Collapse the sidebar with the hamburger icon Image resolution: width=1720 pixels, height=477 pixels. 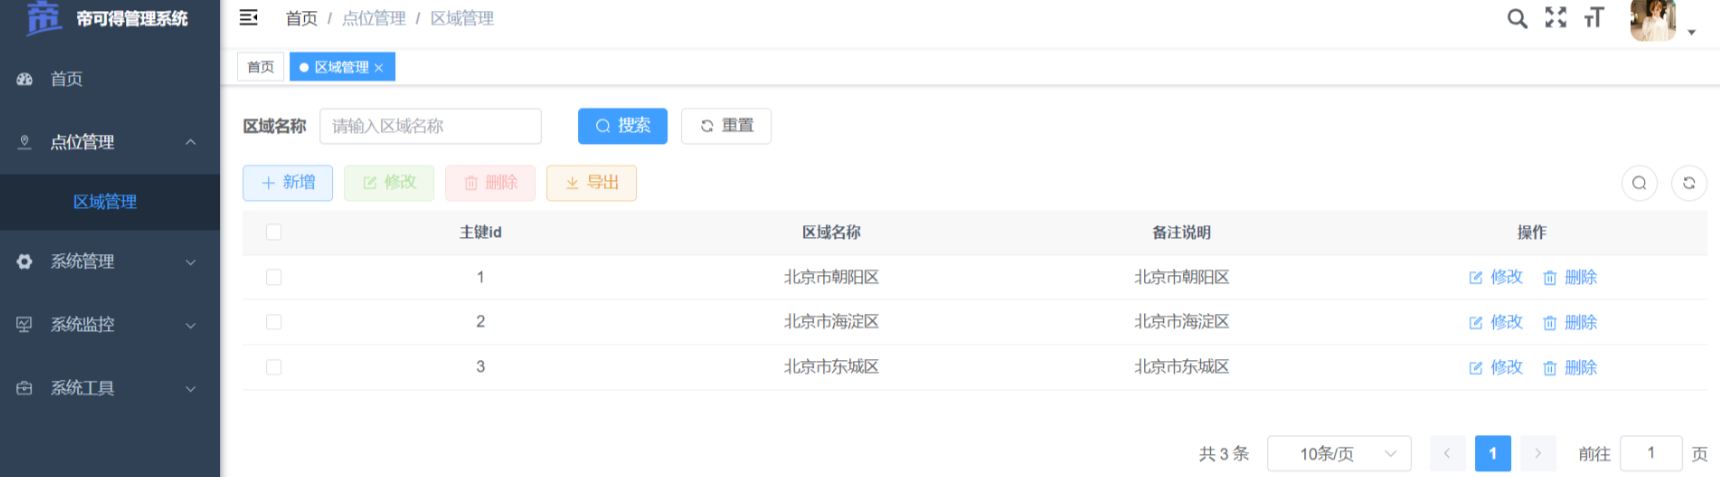[x=249, y=18]
